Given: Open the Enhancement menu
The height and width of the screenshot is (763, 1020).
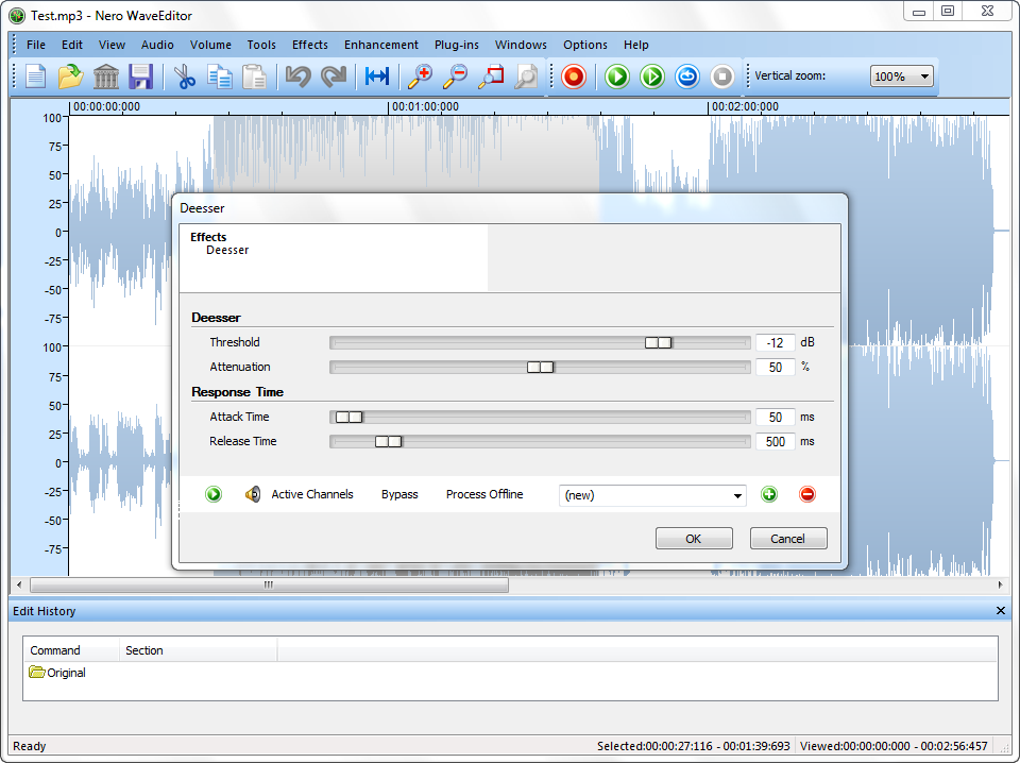Looking at the screenshot, I should click(x=381, y=45).
